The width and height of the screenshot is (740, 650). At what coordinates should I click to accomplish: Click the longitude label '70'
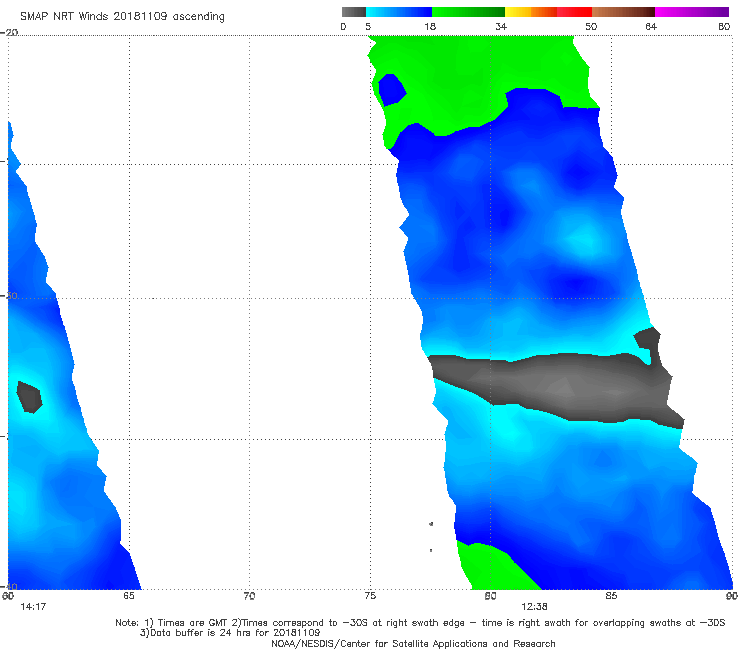click(x=249, y=596)
